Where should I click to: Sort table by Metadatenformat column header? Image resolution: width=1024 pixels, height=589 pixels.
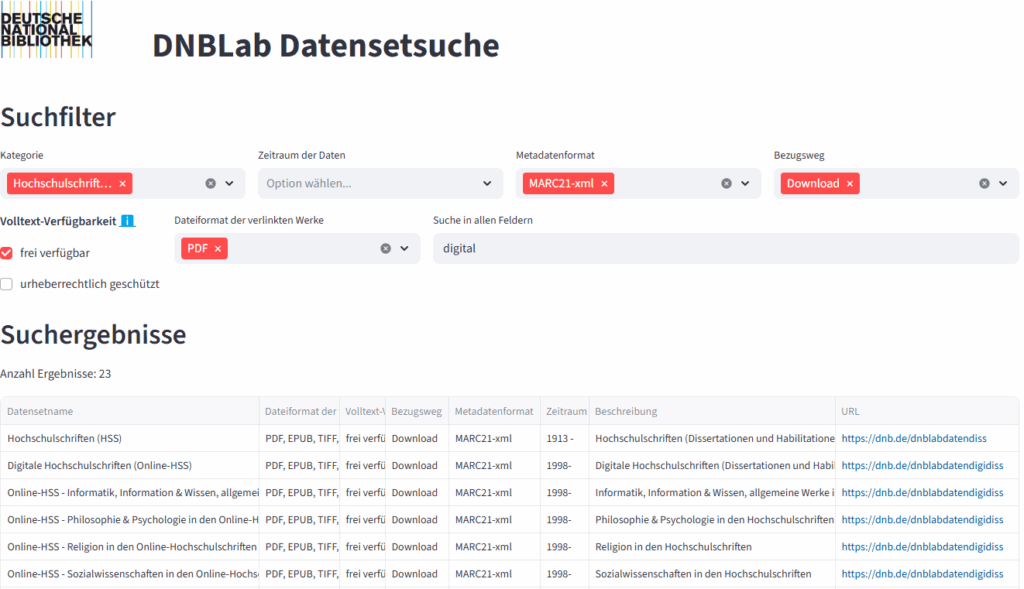(x=494, y=411)
